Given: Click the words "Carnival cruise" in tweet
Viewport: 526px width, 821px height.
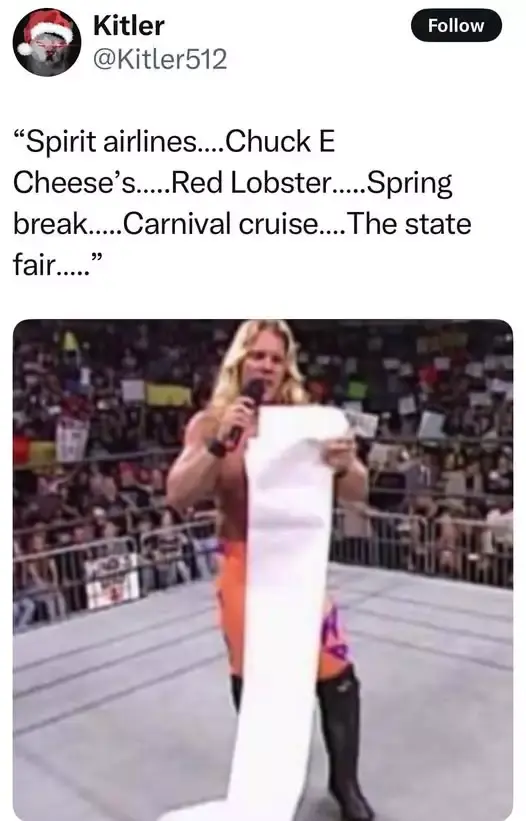Looking at the screenshot, I should click(220, 224).
